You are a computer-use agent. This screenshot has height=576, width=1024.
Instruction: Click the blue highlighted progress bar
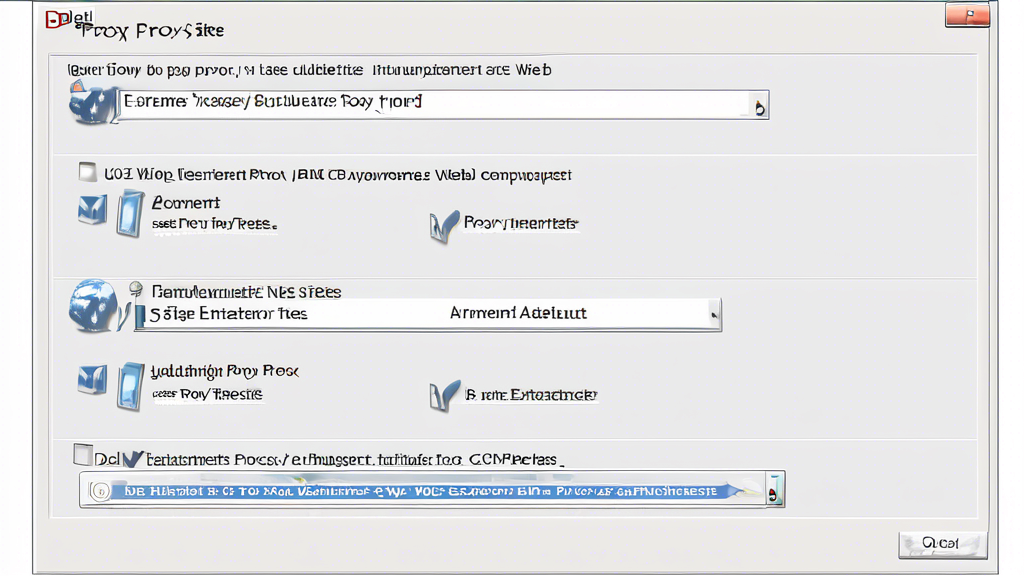tap(430, 489)
